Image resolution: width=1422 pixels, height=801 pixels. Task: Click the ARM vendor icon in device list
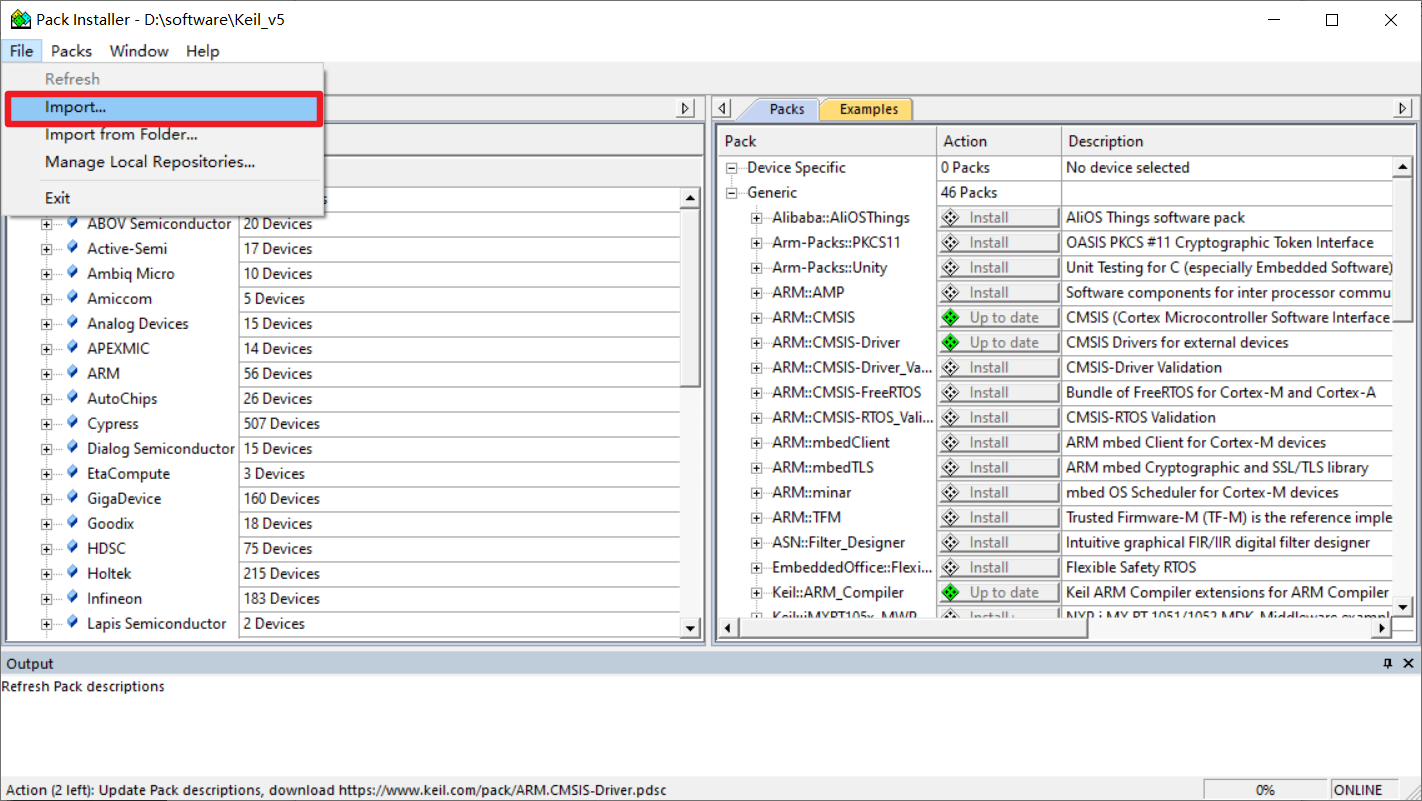pos(72,373)
